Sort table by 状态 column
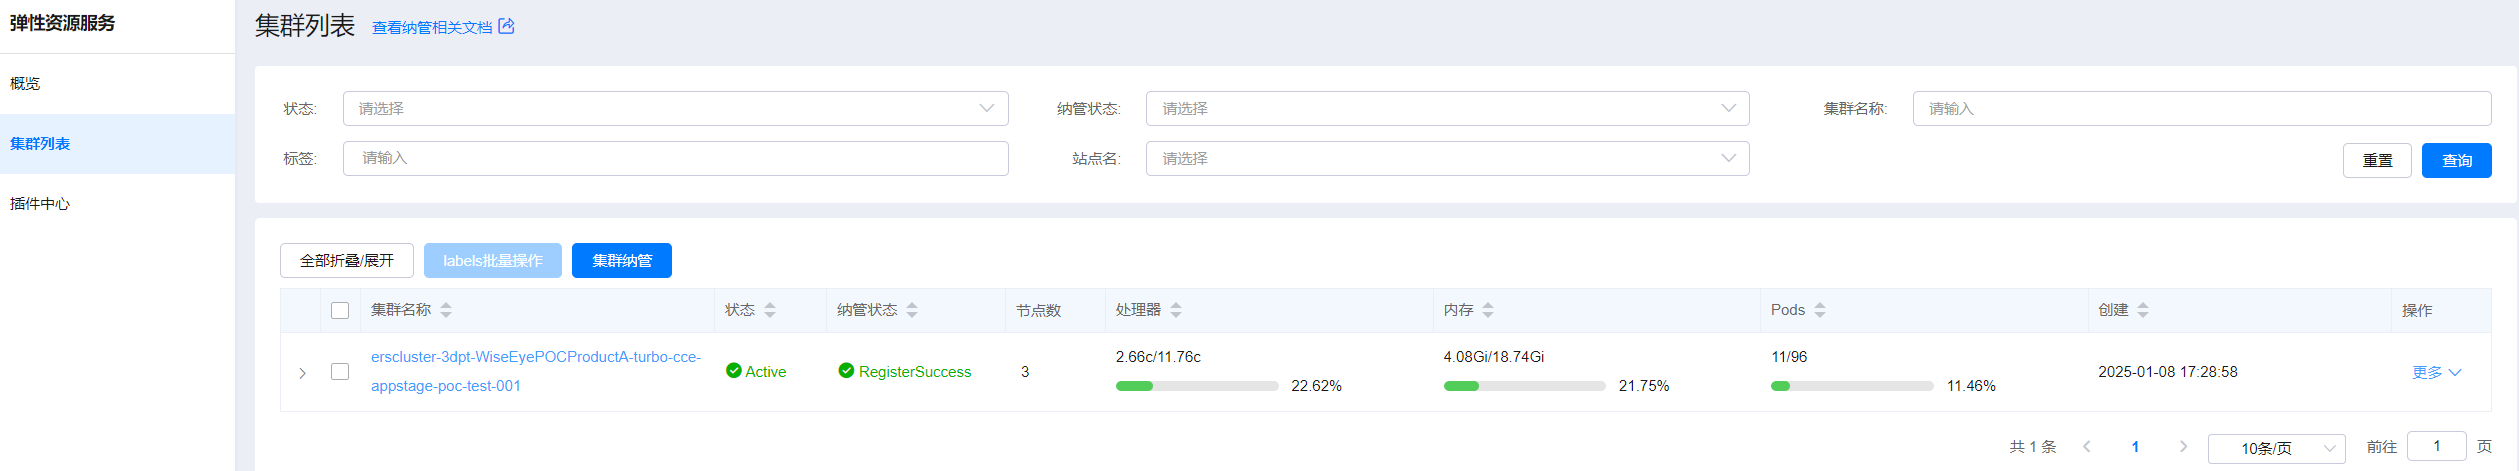 [770, 310]
